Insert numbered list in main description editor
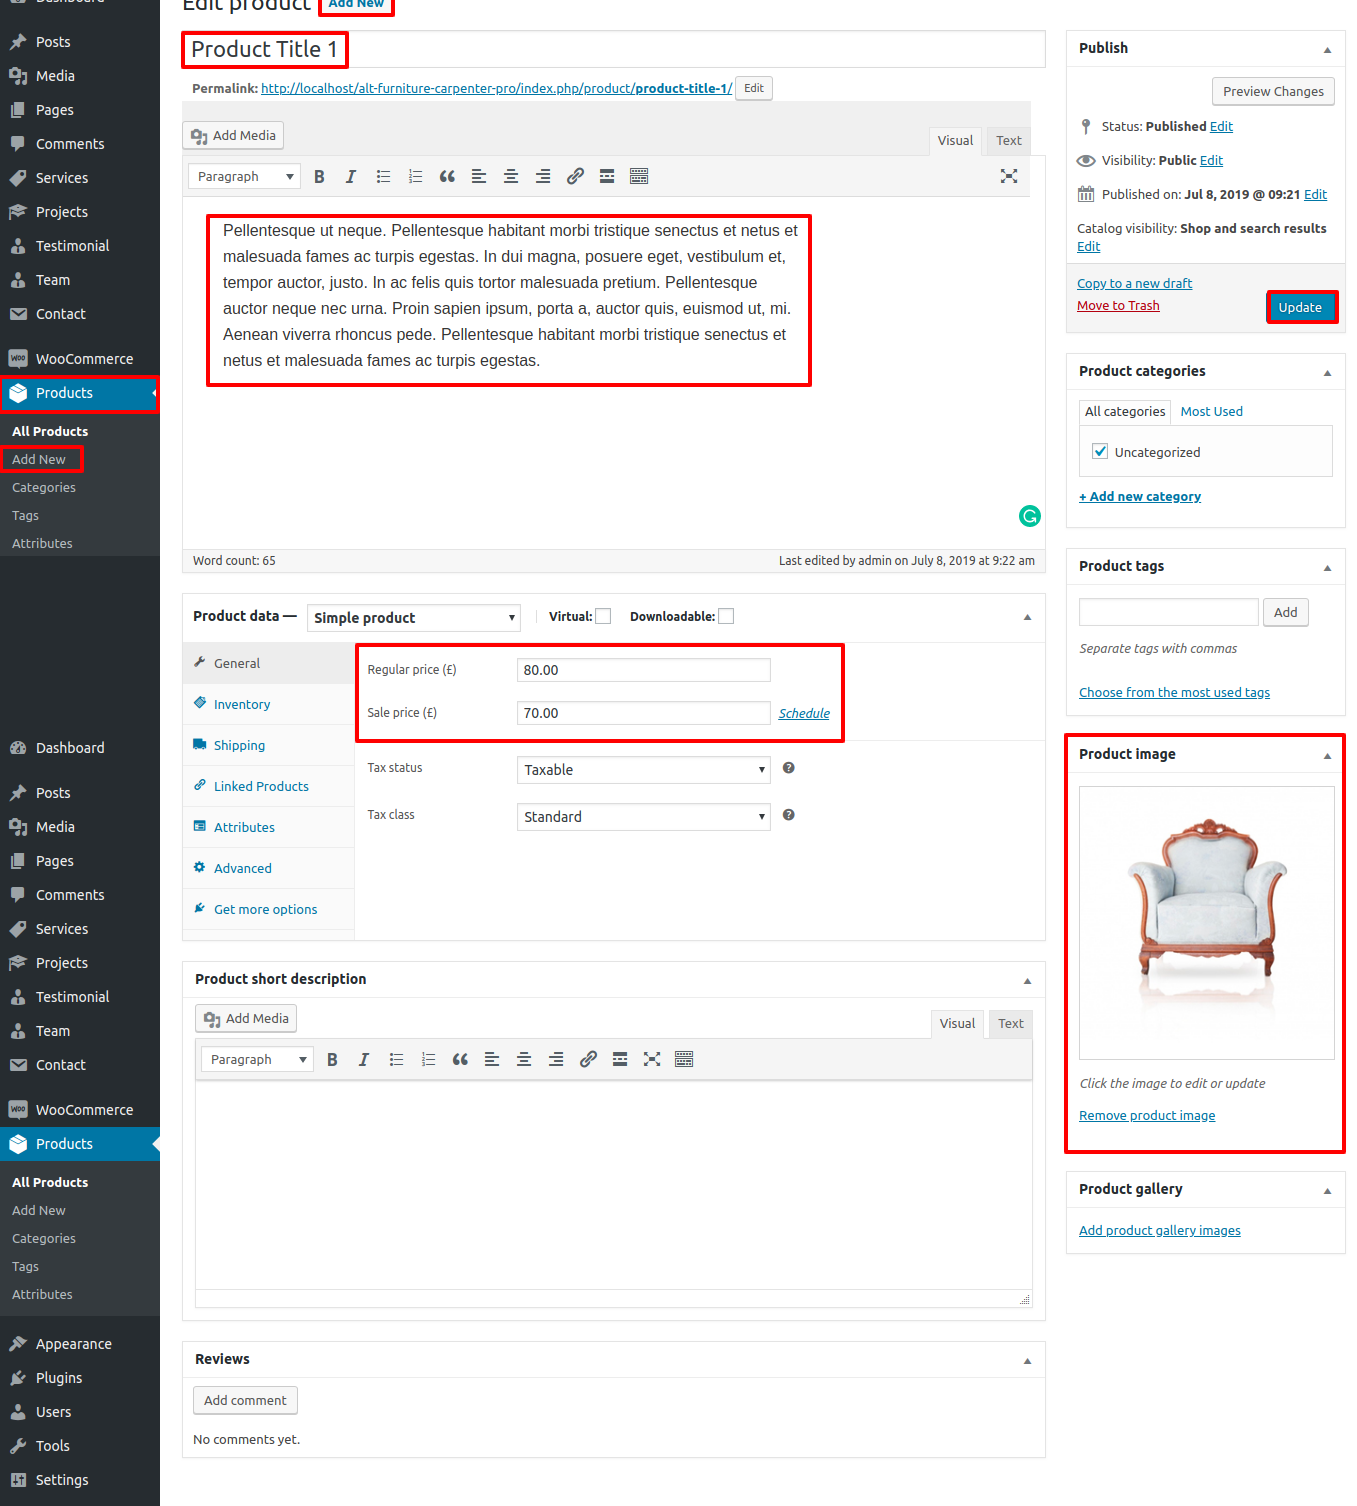Image resolution: width=1357 pixels, height=1506 pixels. pyautogui.click(x=415, y=177)
